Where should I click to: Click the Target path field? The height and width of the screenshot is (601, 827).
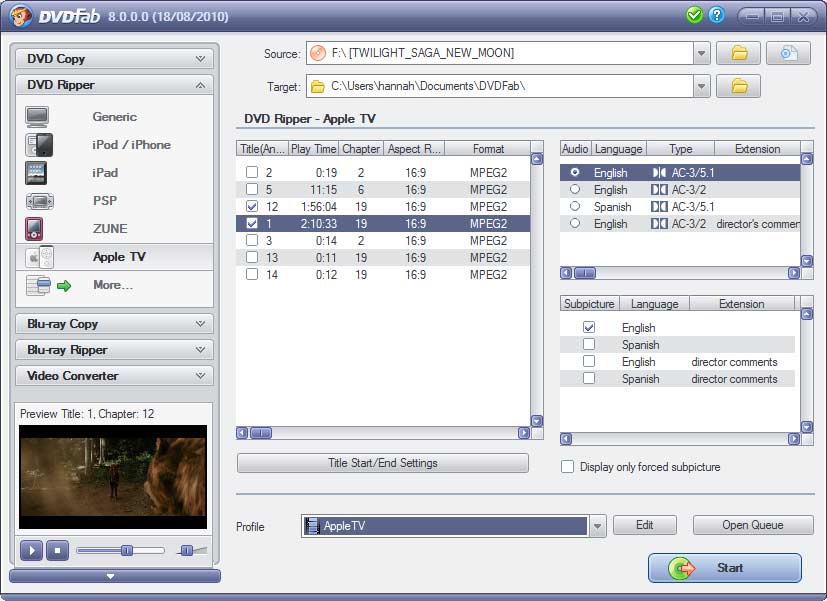point(500,86)
